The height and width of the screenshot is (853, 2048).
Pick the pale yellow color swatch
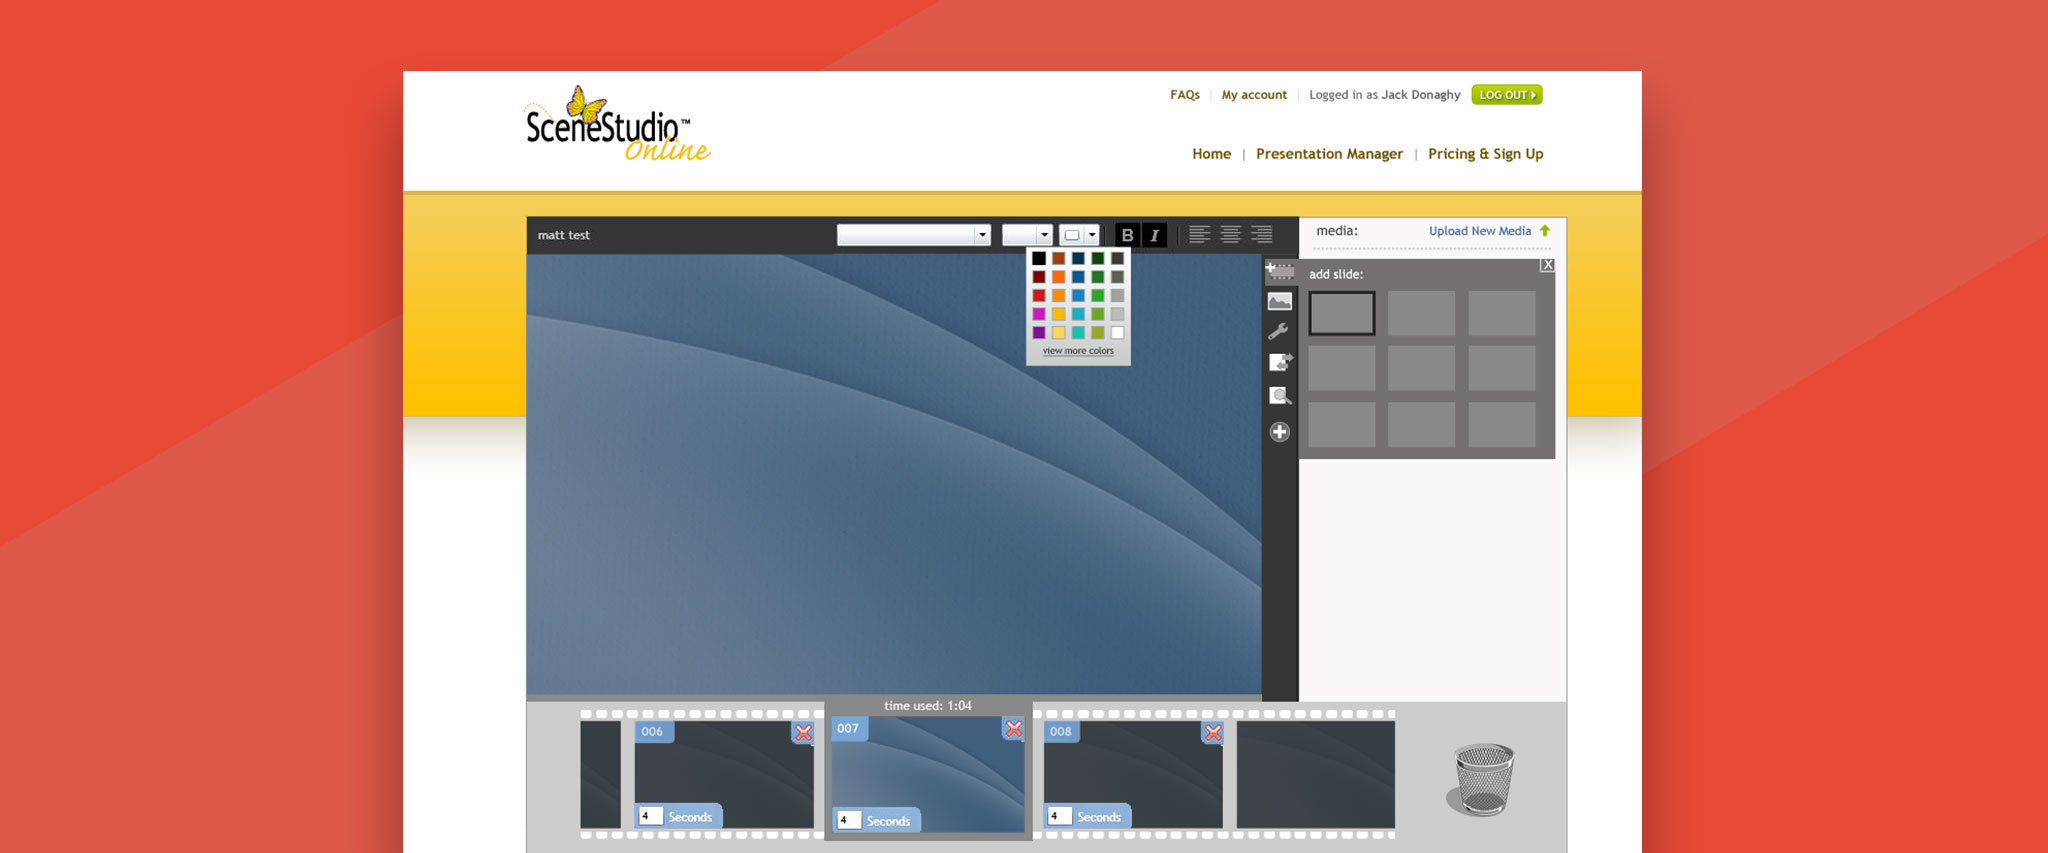(x=1058, y=333)
